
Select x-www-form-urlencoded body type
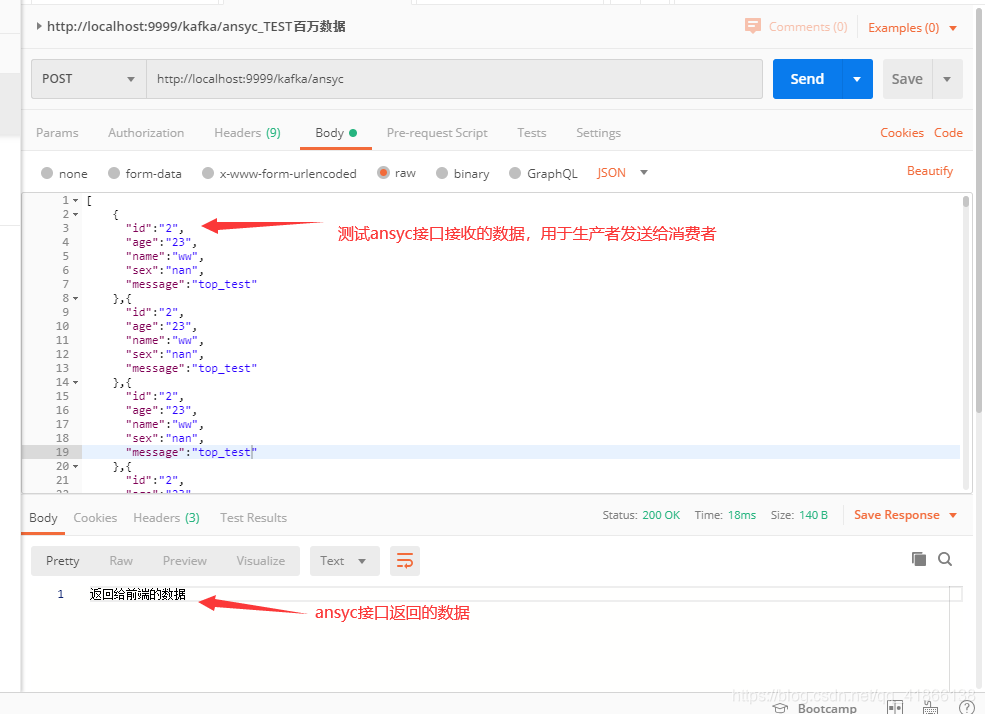coord(208,173)
